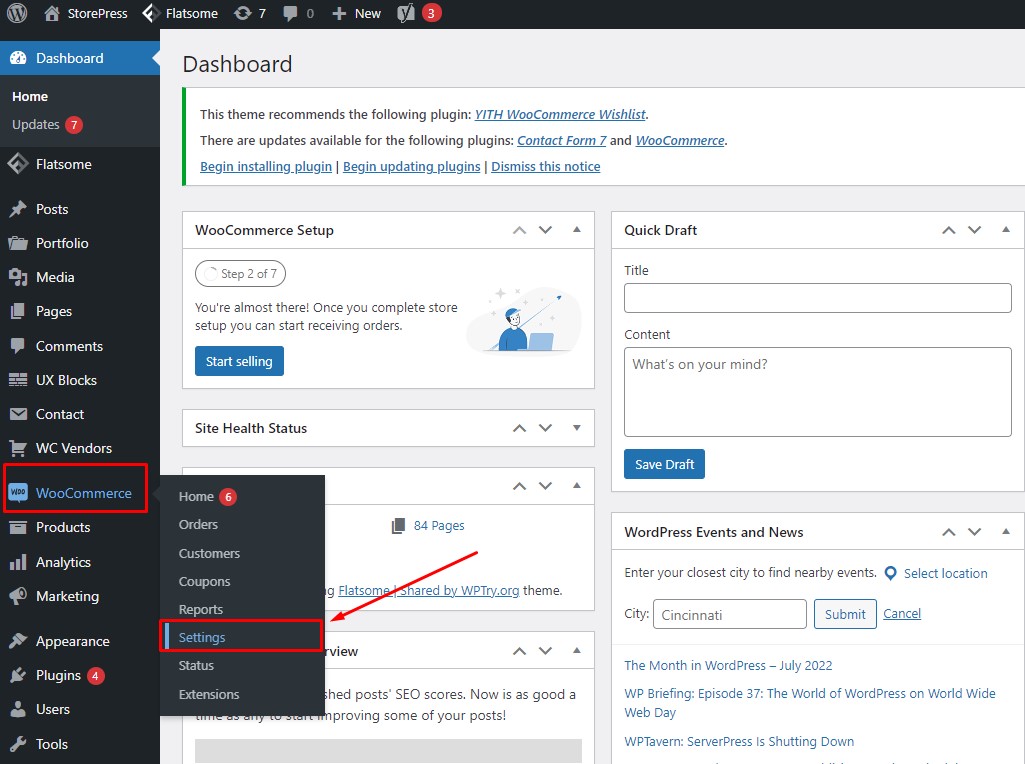Click the WordPress logo in the admin bar
Viewport: 1025px width, 764px height.
(x=17, y=13)
